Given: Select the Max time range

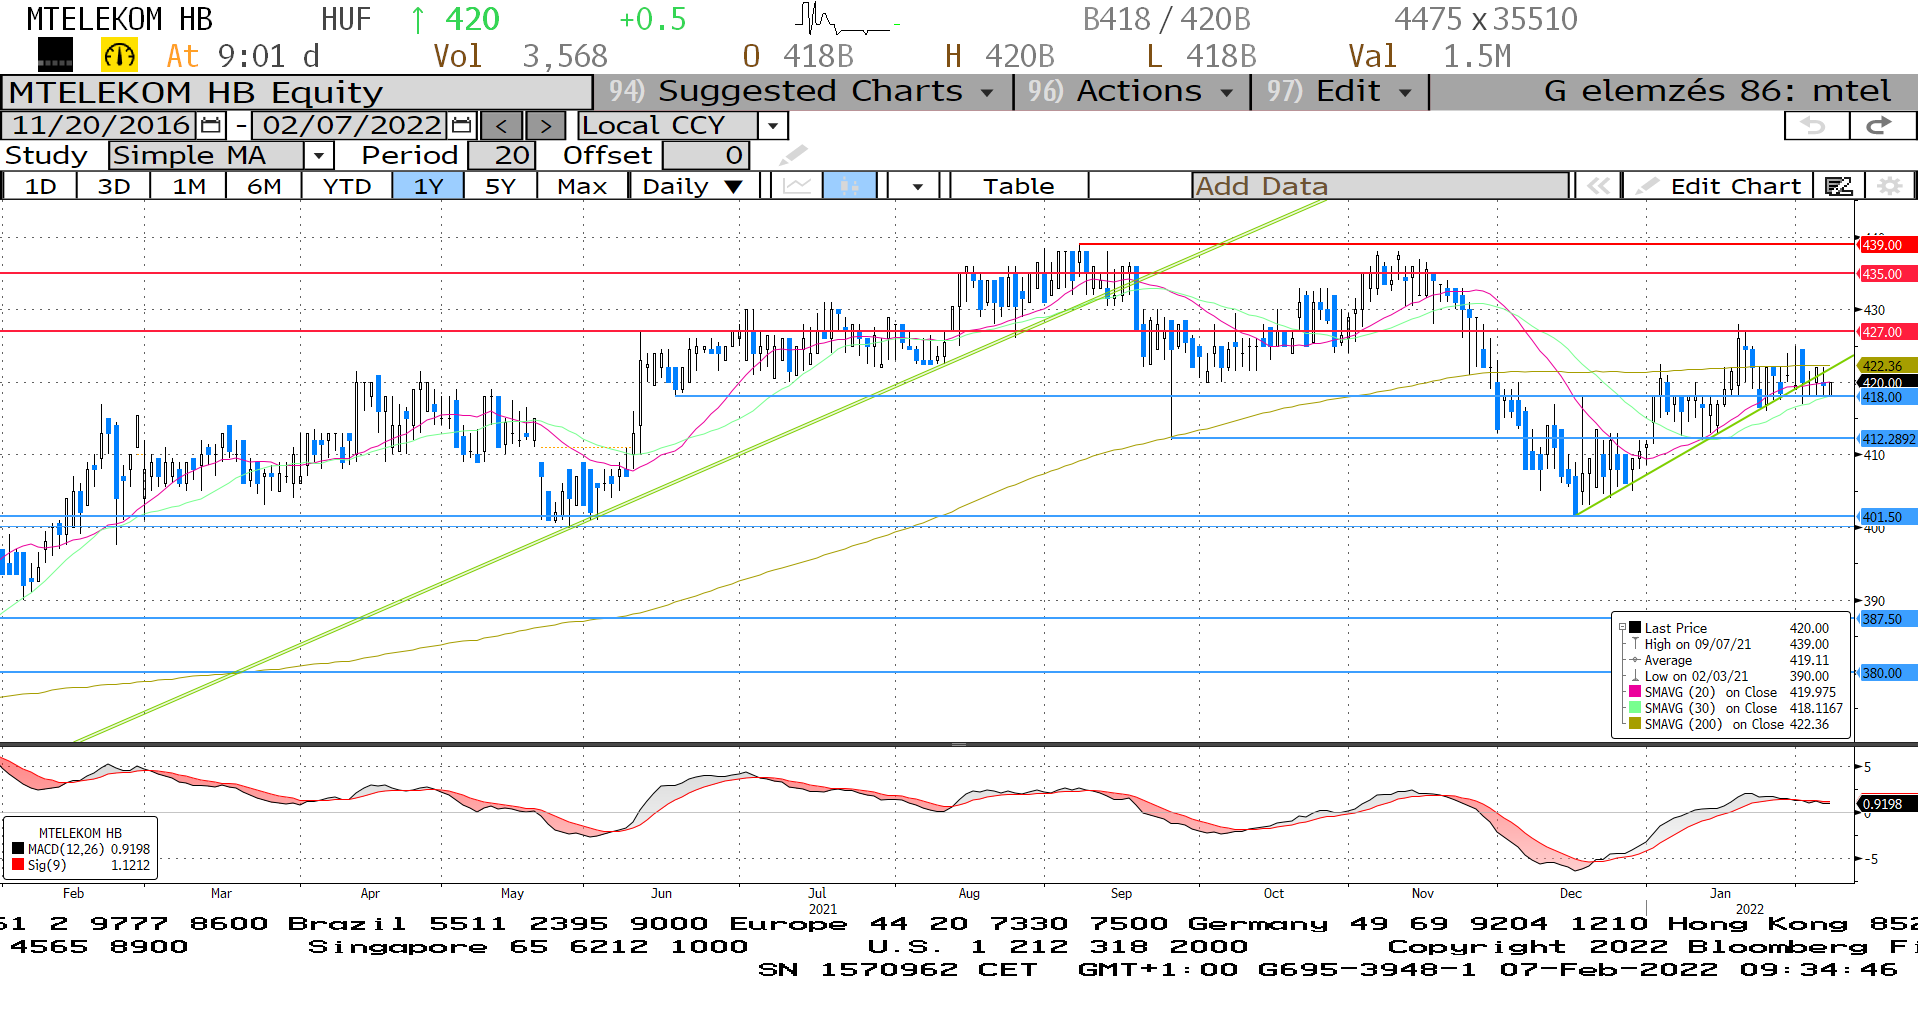Looking at the screenshot, I should [582, 186].
